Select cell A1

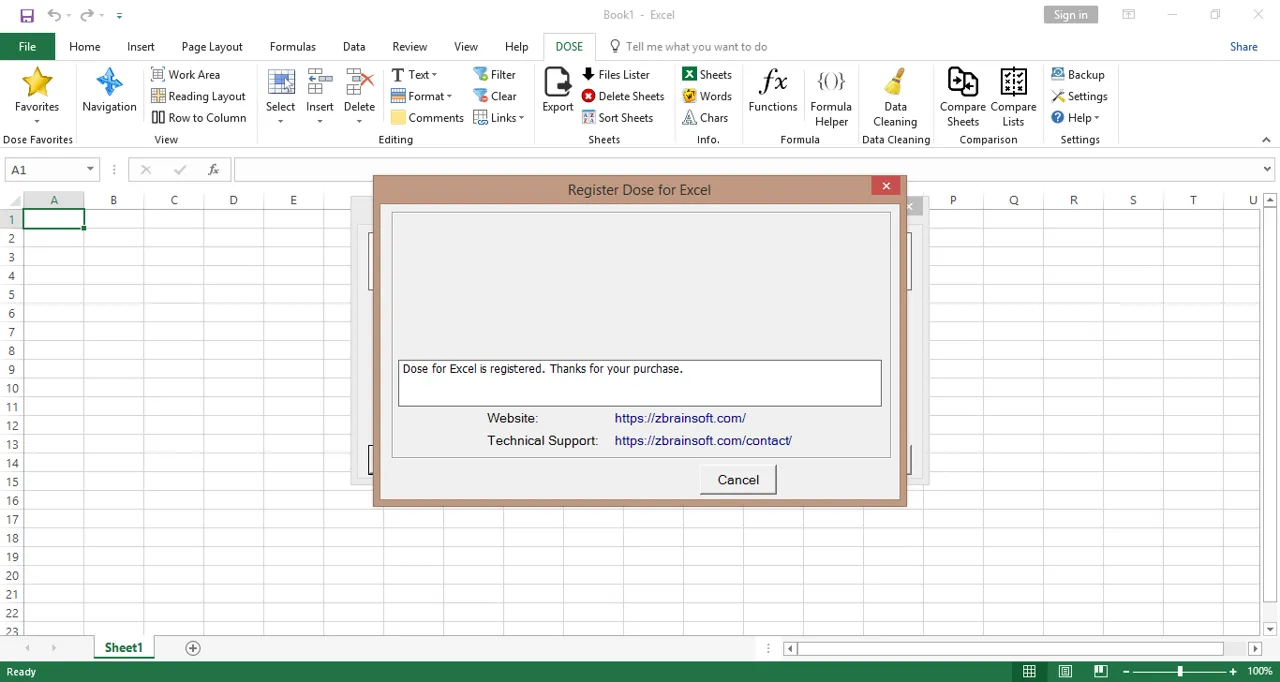[x=54, y=219]
